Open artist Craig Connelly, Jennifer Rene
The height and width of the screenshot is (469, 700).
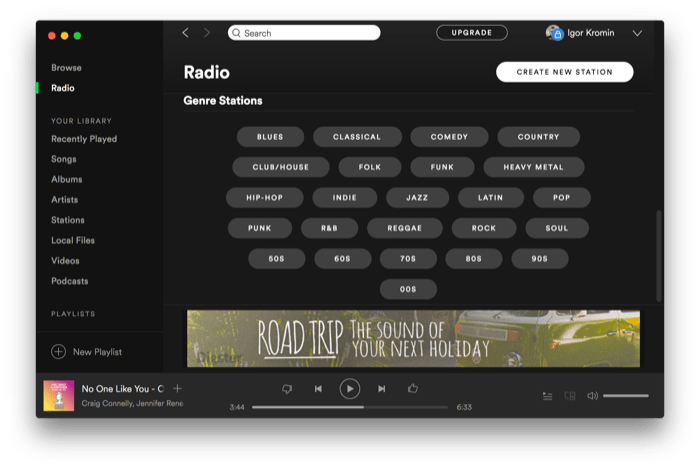[x=132, y=403]
